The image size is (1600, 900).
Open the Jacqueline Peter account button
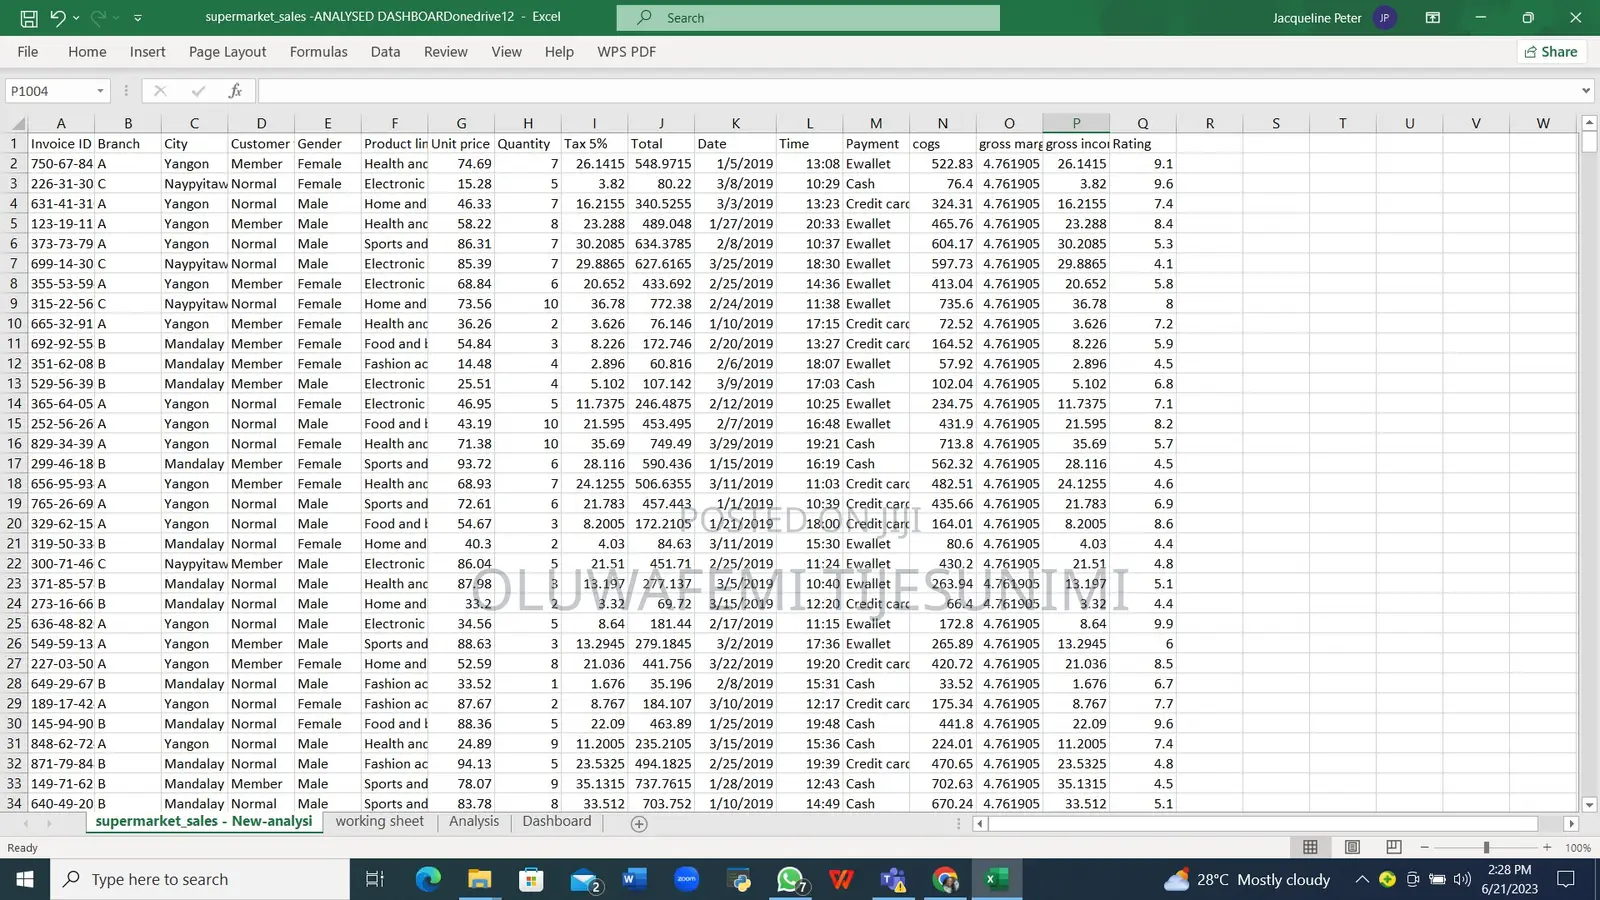(1333, 18)
